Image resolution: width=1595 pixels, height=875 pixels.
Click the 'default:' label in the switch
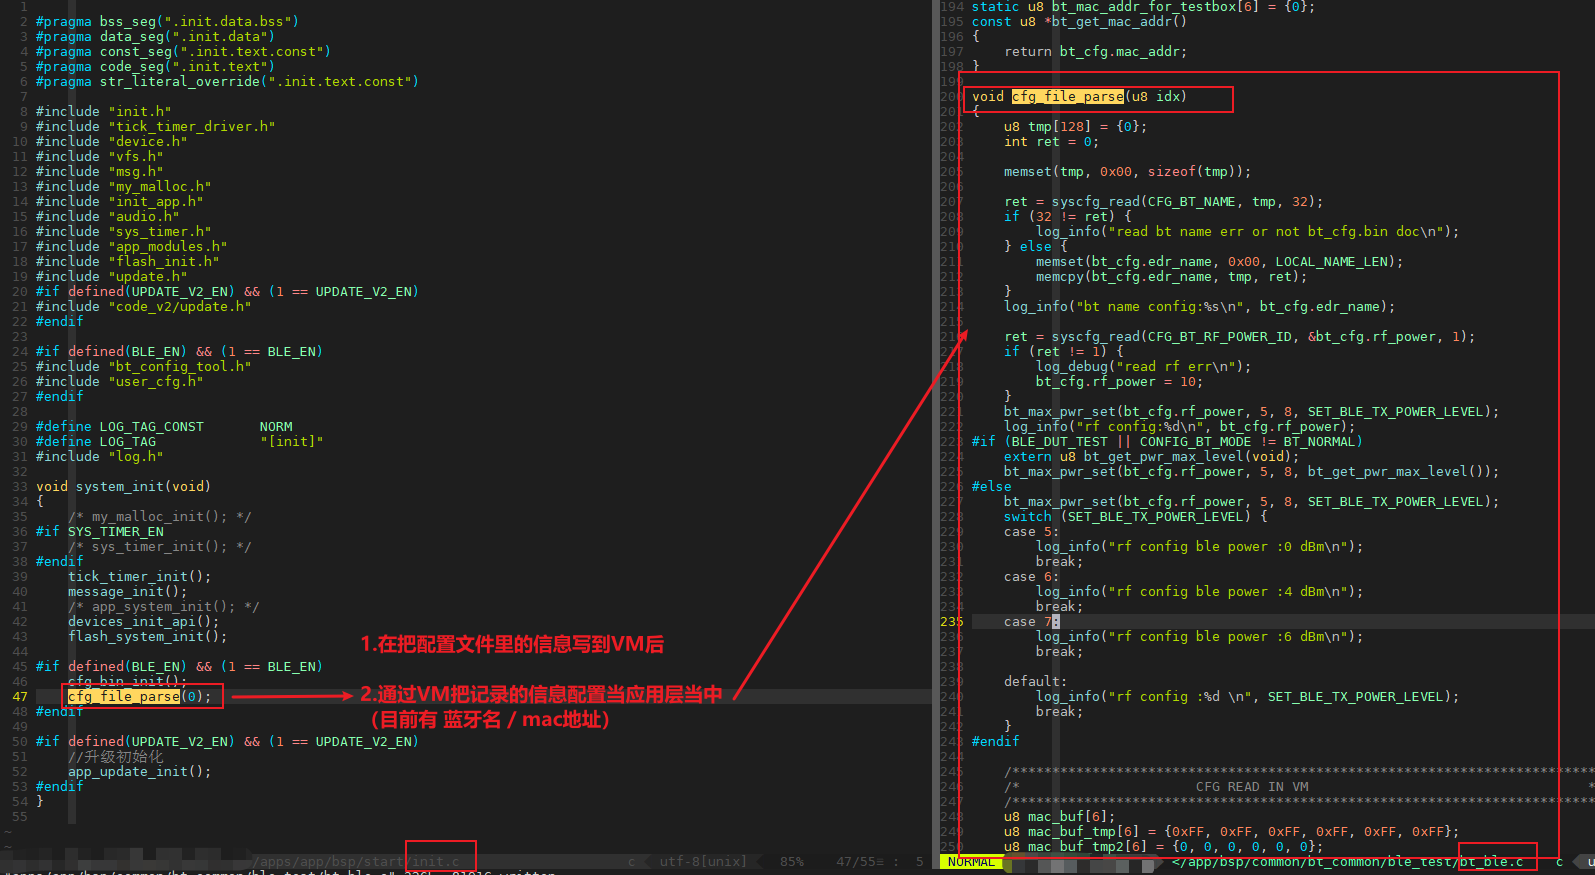click(1035, 681)
